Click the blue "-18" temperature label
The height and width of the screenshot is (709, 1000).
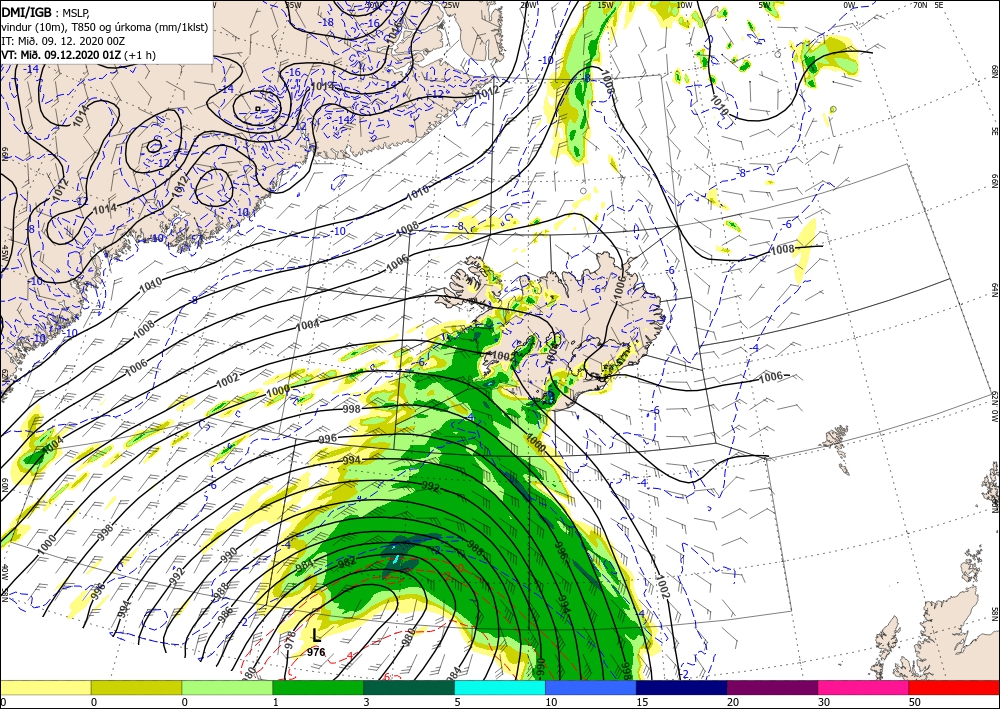[x=327, y=22]
